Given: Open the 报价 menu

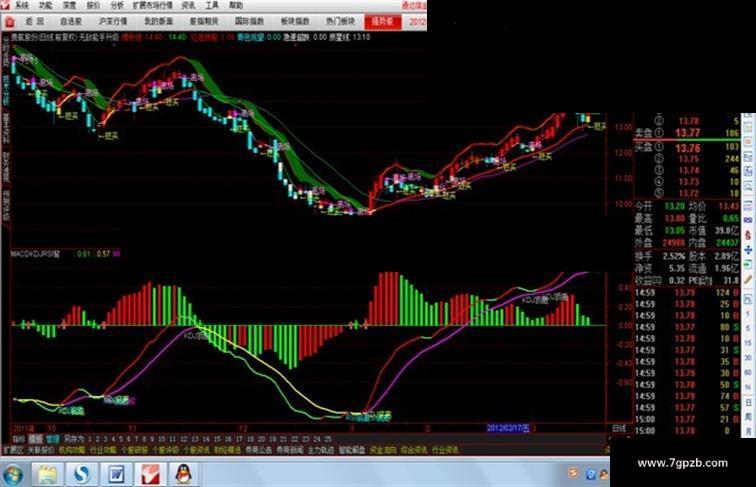Looking at the screenshot, I should [x=93, y=6].
